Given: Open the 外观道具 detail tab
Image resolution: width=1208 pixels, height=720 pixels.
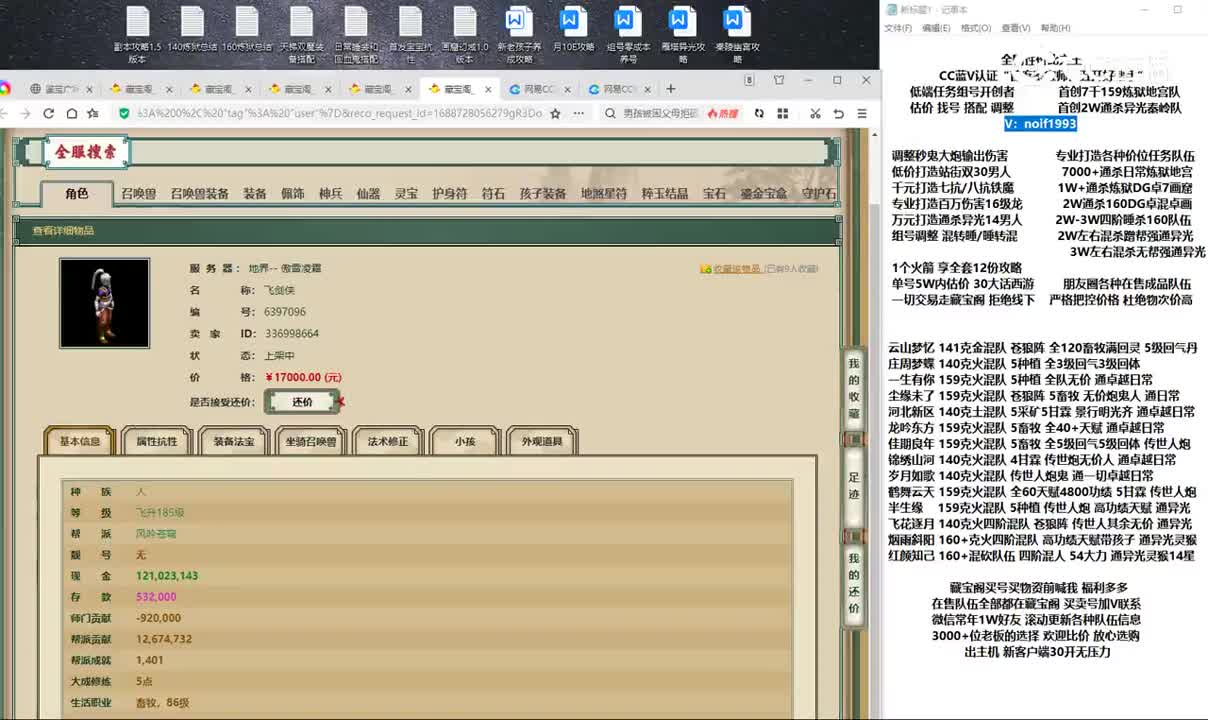Looking at the screenshot, I should (542, 441).
